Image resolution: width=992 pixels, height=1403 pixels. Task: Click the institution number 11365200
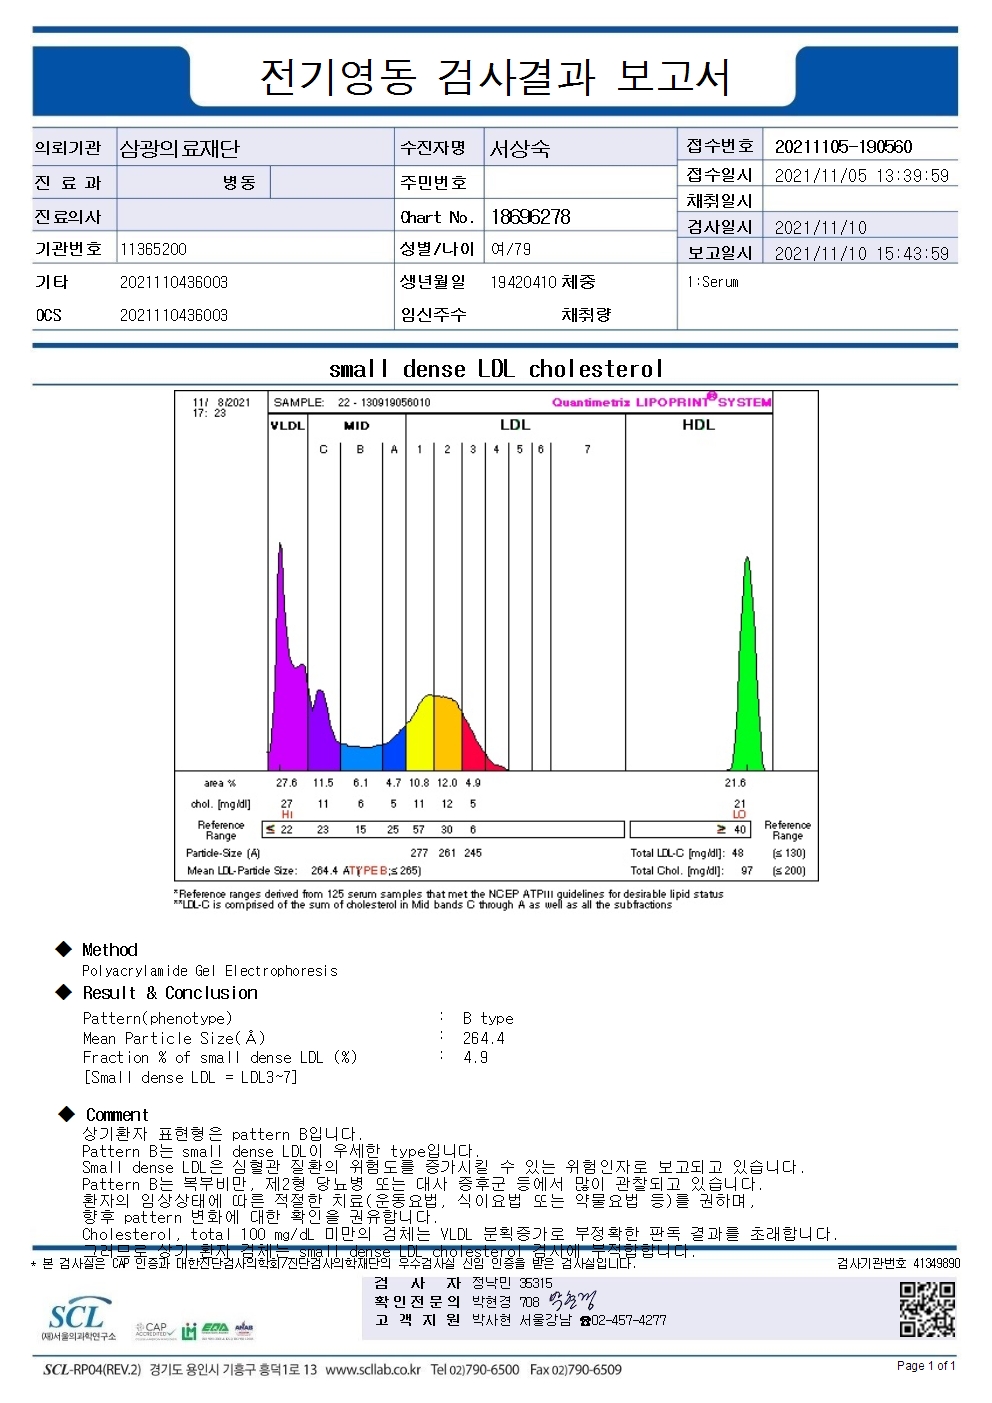pos(153,249)
